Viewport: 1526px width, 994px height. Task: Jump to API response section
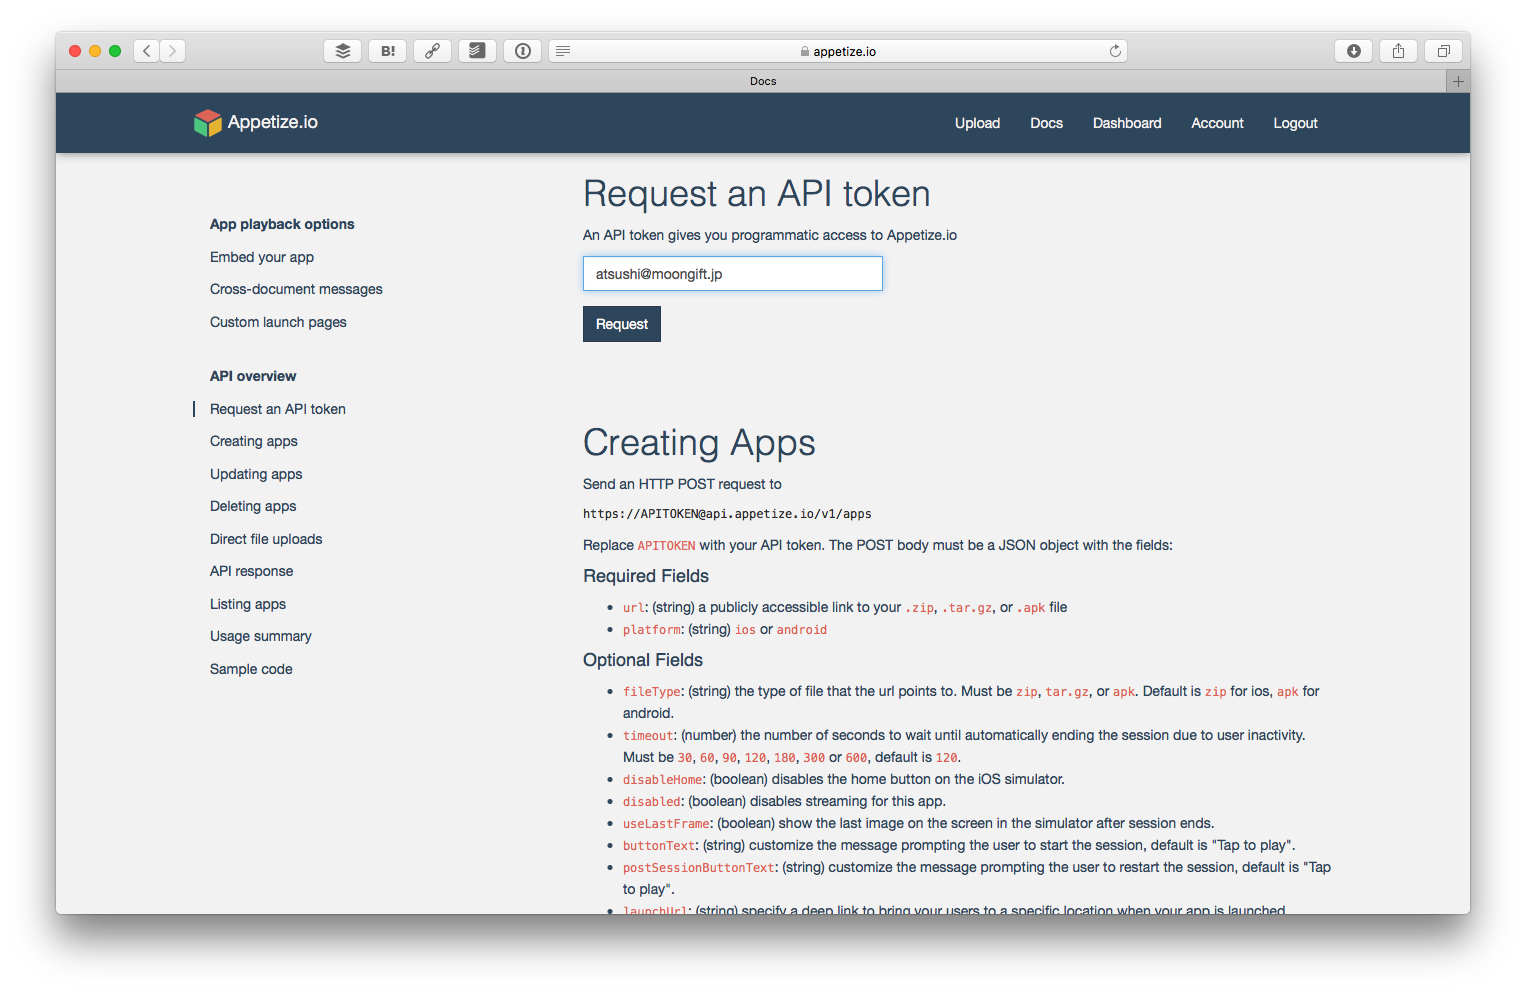click(251, 571)
